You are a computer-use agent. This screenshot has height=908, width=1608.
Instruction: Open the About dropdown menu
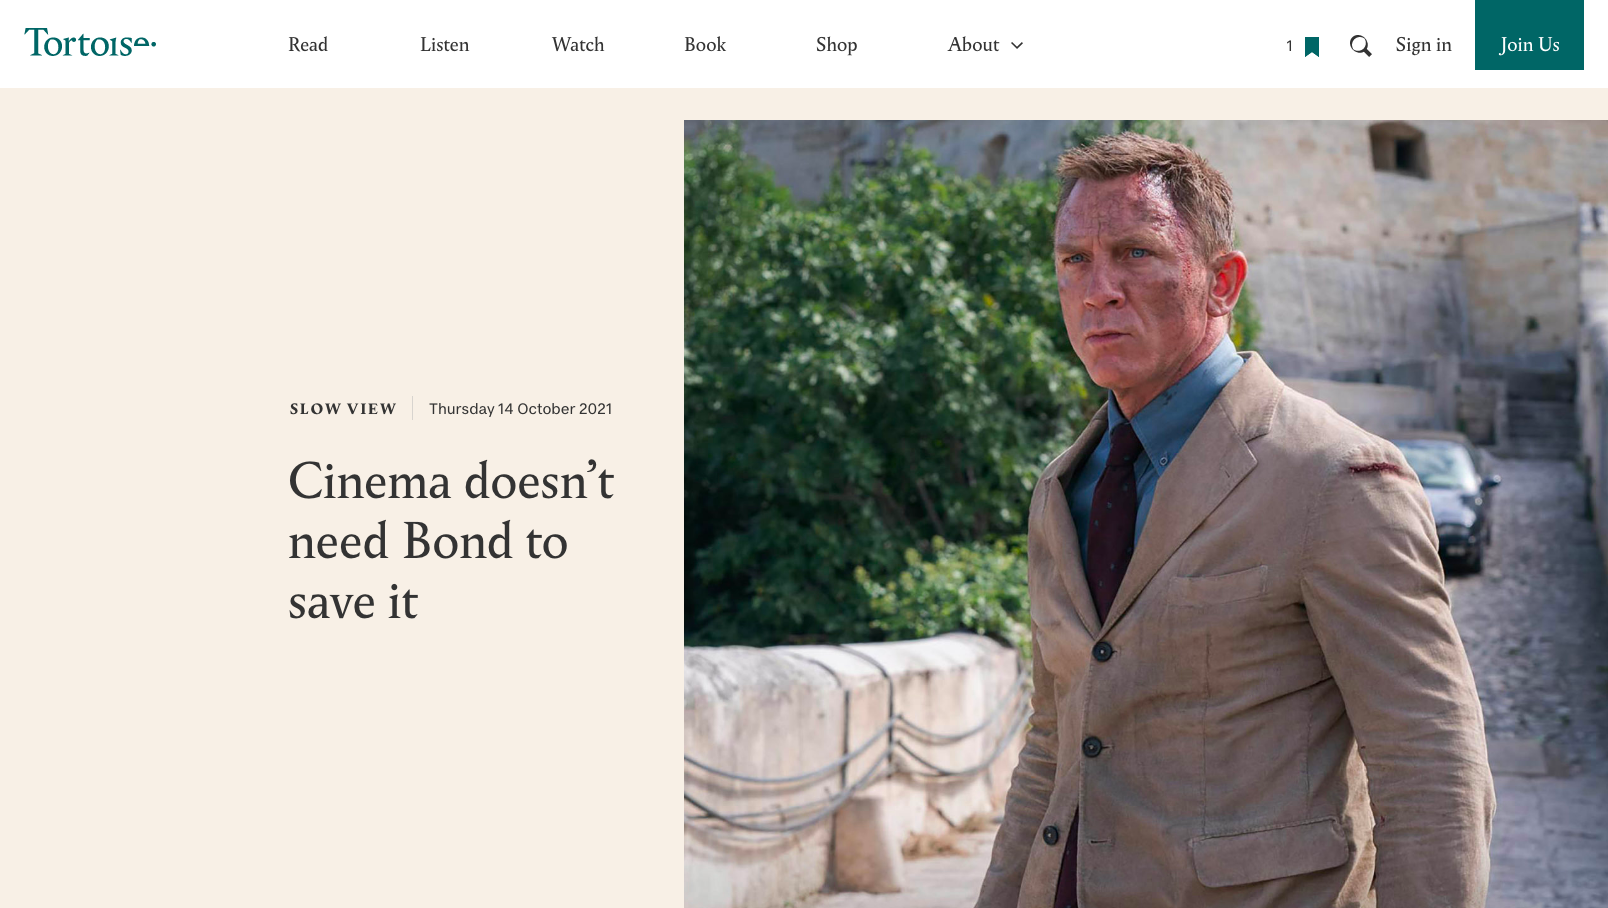pos(973,45)
